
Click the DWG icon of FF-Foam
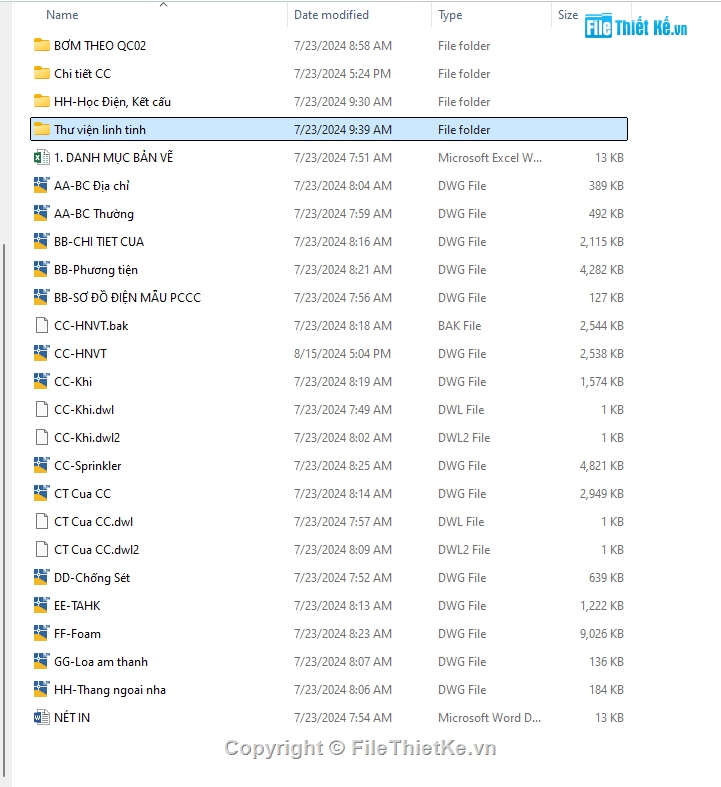[42, 633]
